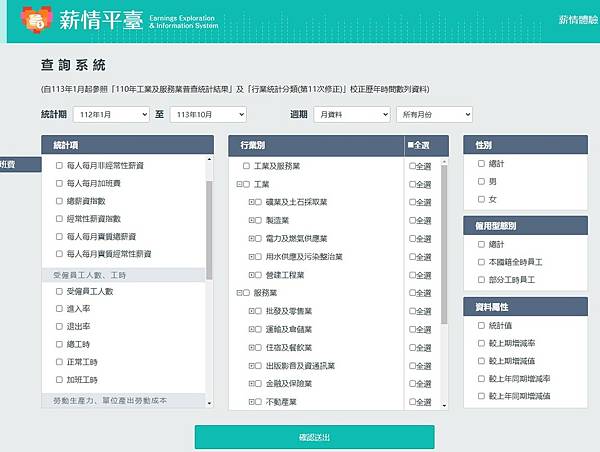This screenshot has width=600, height=452.
Task: Click the 確認送出 submit button
Action: tap(315, 437)
